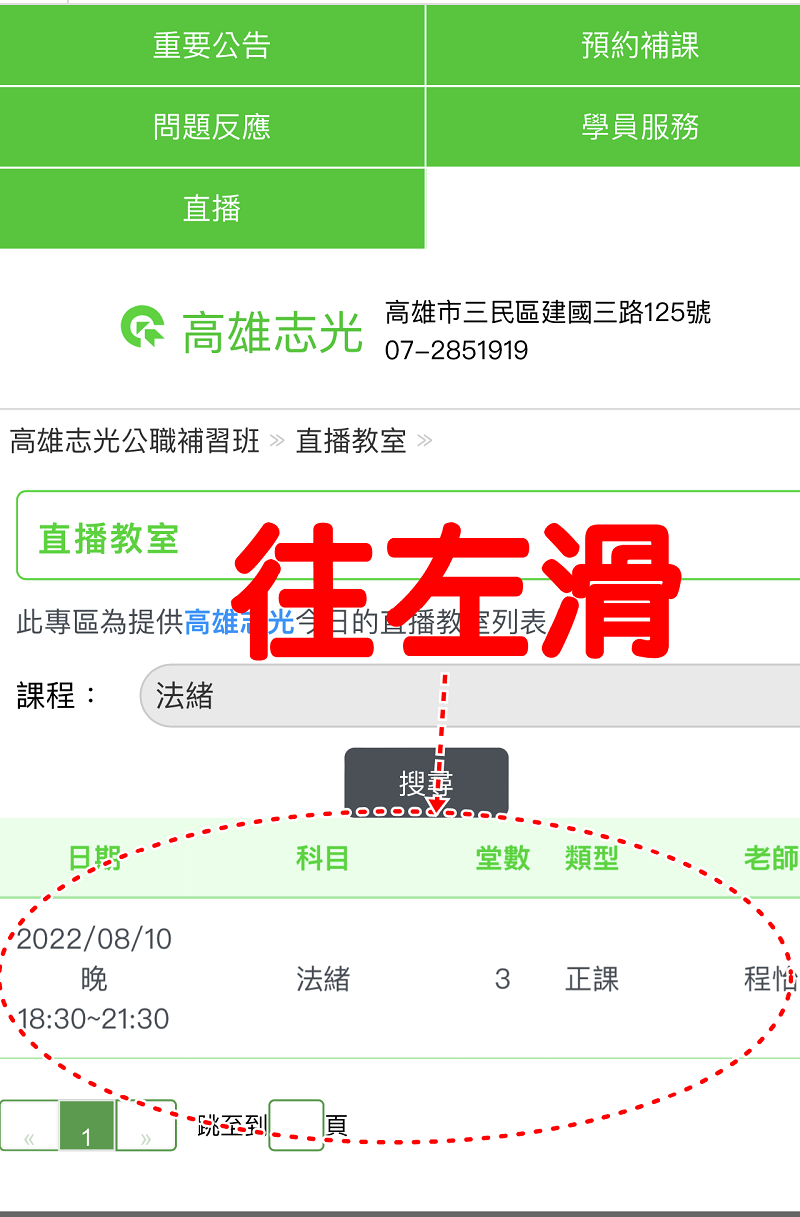Go to previous page with « button
This screenshot has width=800, height=1217.
tap(29, 1126)
